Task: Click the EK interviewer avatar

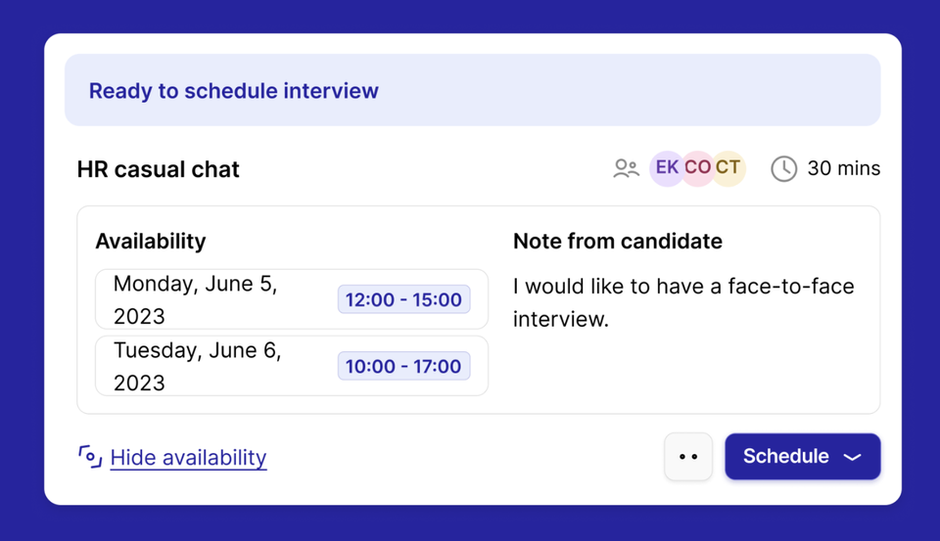Action: click(666, 168)
